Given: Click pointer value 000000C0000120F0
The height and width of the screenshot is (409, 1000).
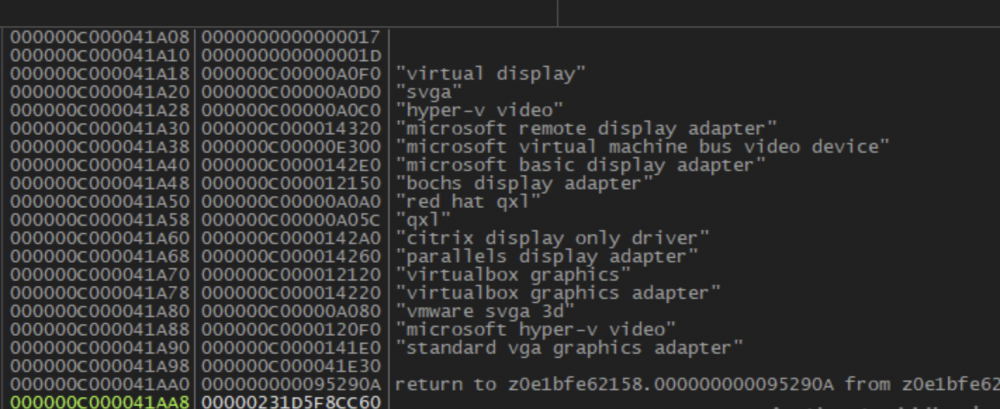Looking at the screenshot, I should click(291, 330).
